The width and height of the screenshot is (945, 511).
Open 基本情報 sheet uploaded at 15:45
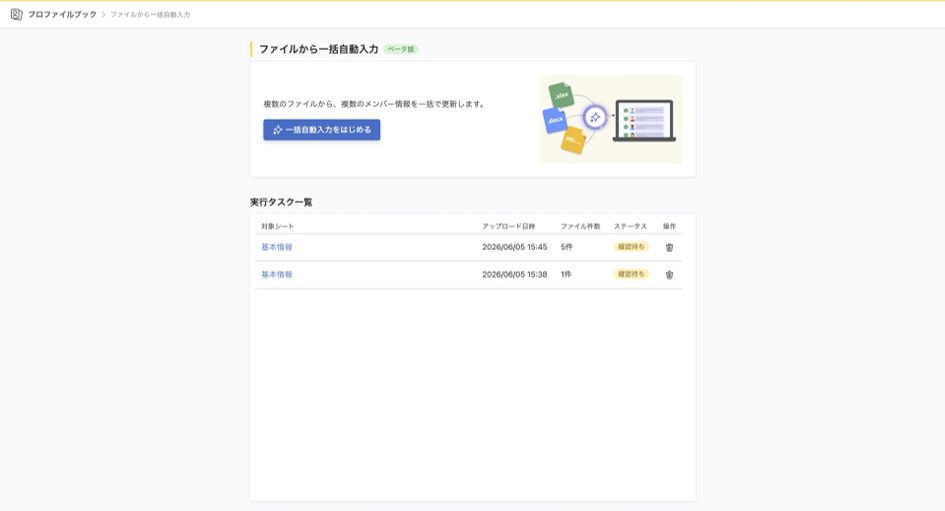277,247
